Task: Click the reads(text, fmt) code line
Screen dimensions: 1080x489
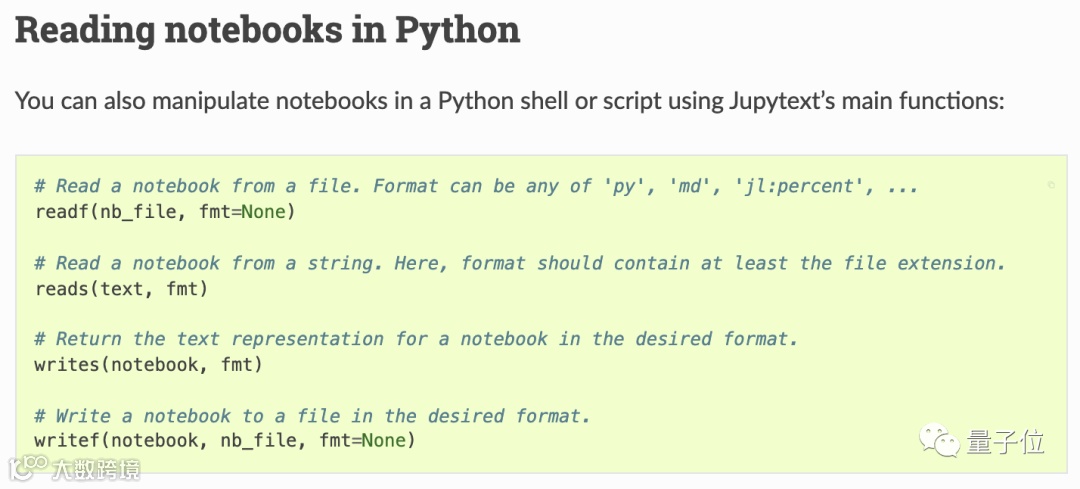Action: coord(121,289)
